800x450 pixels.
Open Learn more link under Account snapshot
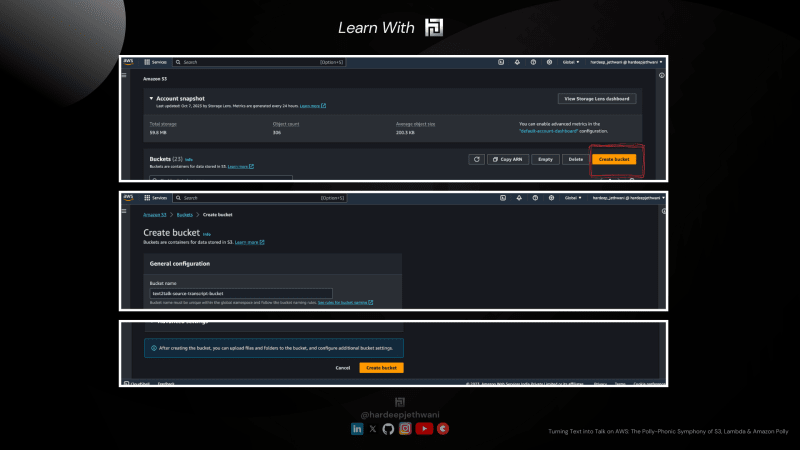click(x=313, y=106)
